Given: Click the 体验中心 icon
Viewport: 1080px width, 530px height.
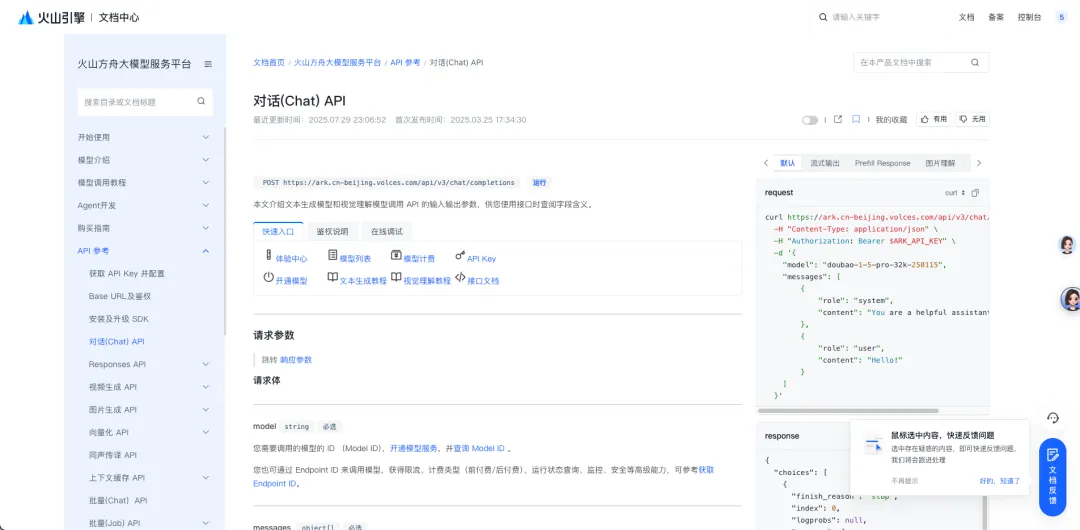Looking at the screenshot, I should point(269,256).
